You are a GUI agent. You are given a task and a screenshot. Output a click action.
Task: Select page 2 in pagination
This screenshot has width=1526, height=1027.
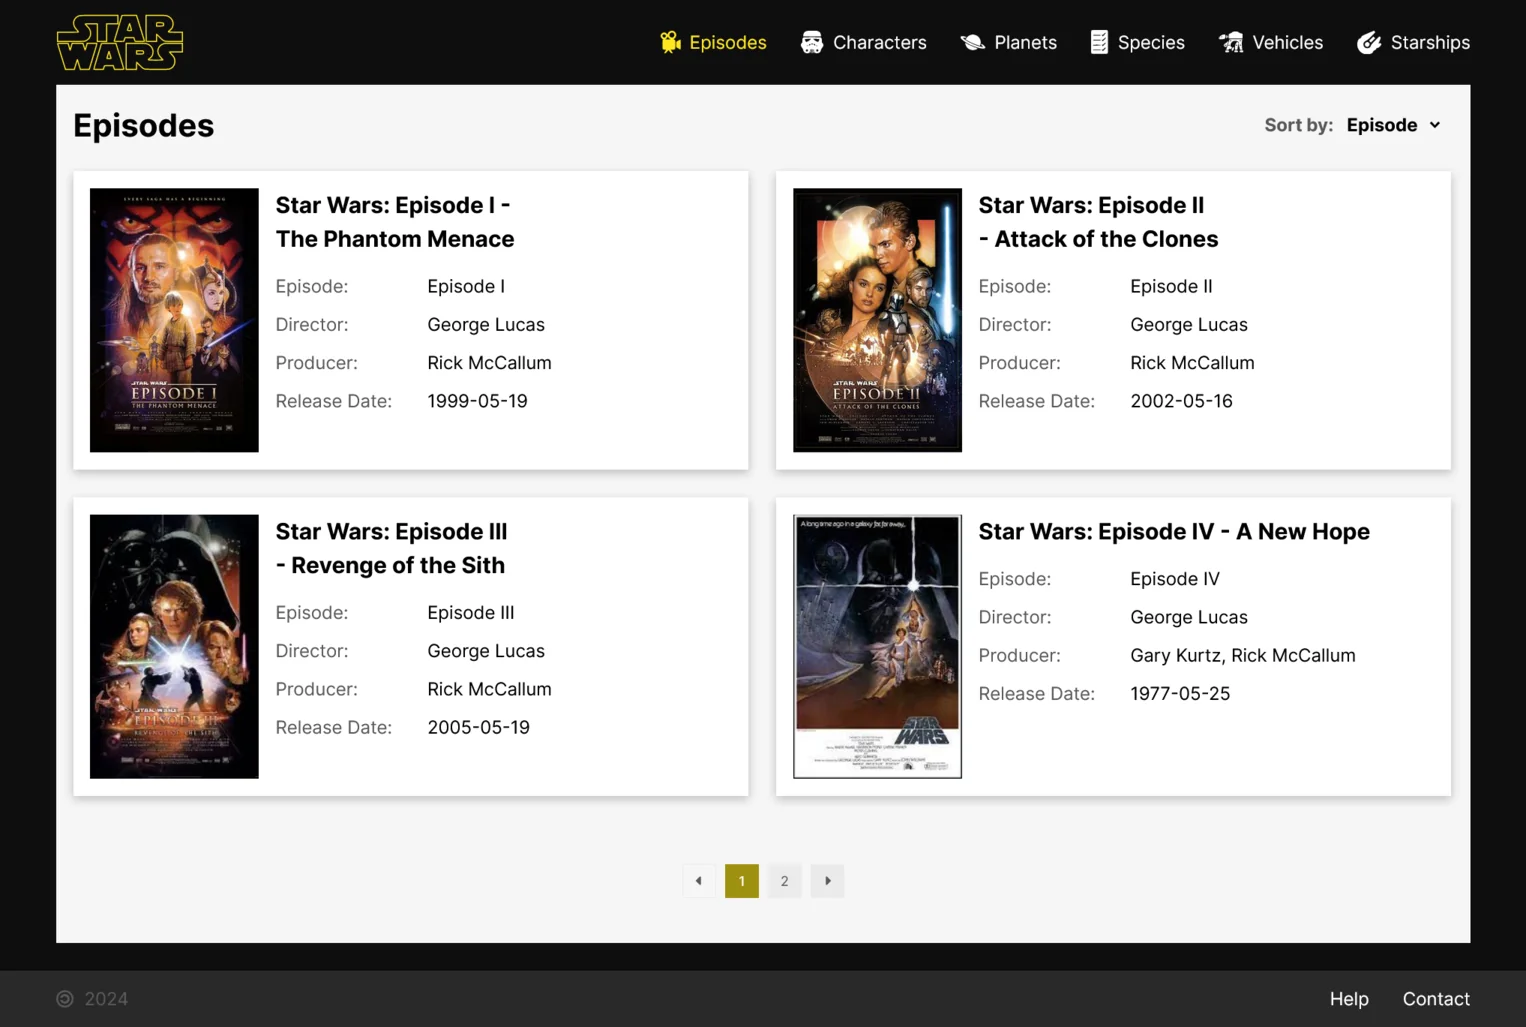pyautogui.click(x=785, y=881)
